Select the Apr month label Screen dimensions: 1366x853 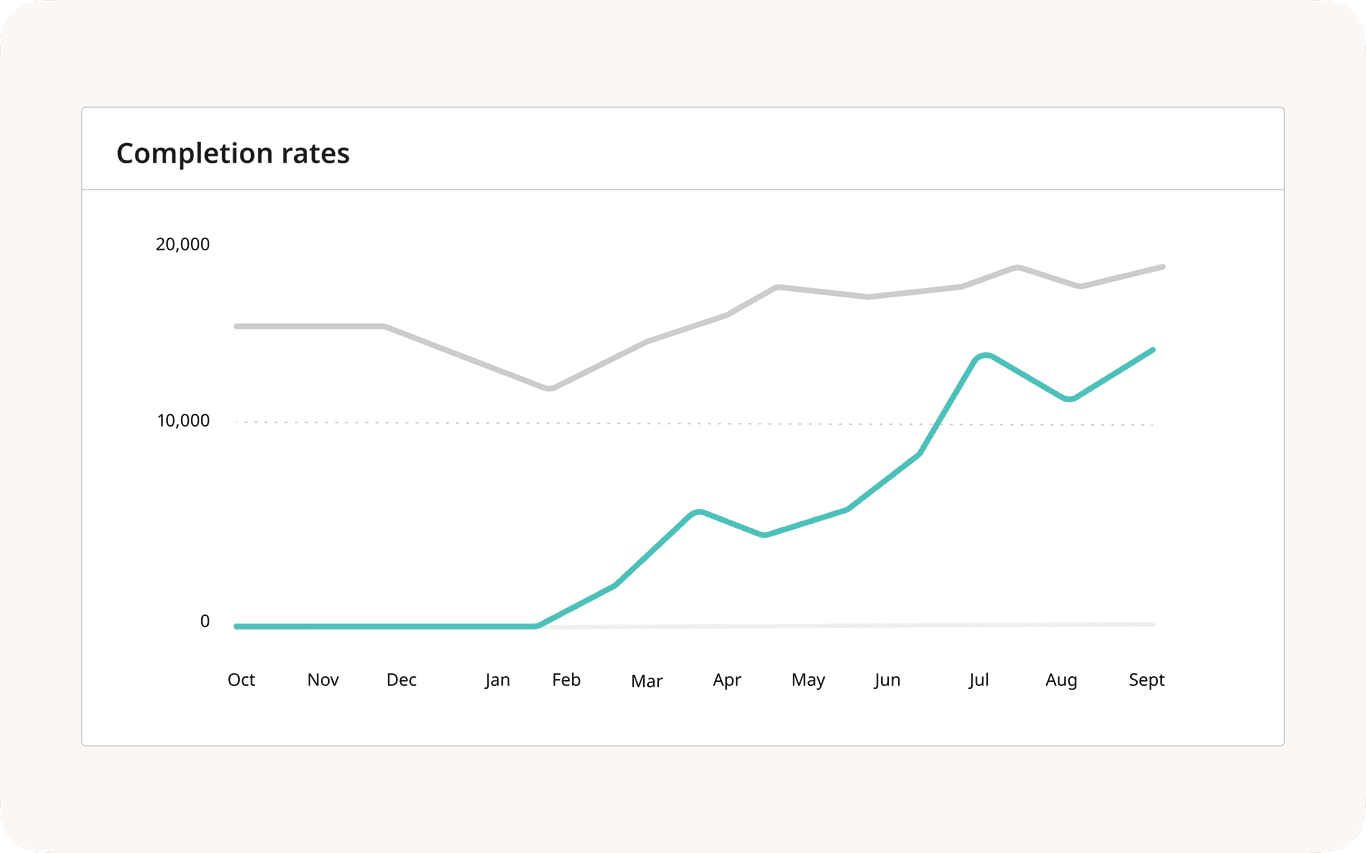click(x=727, y=680)
